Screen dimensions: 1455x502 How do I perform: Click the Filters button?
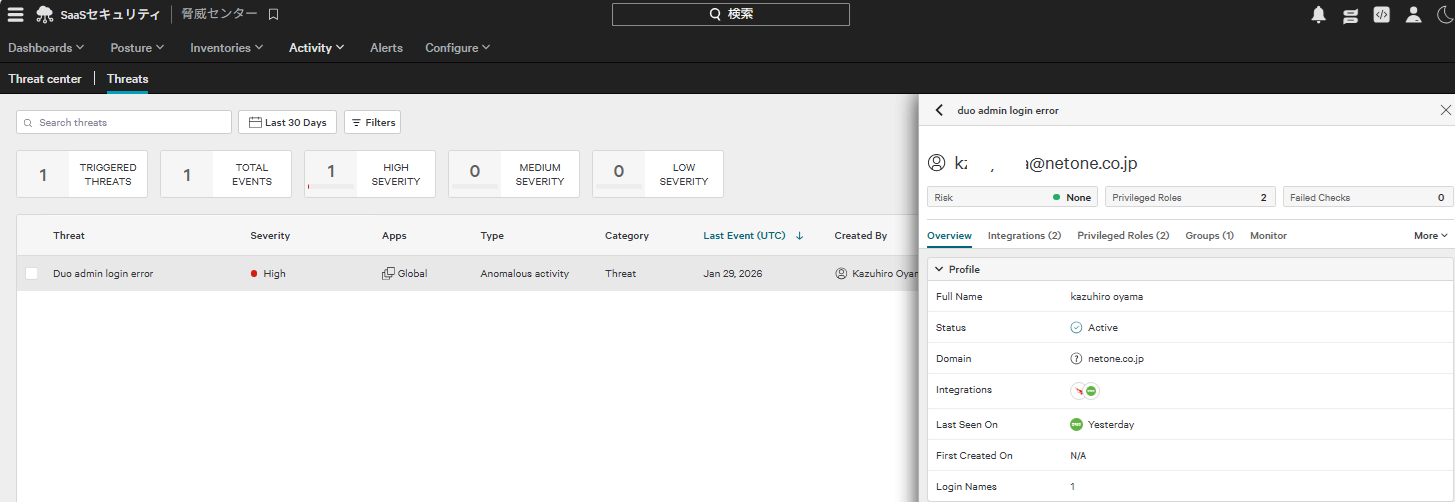tap(373, 122)
